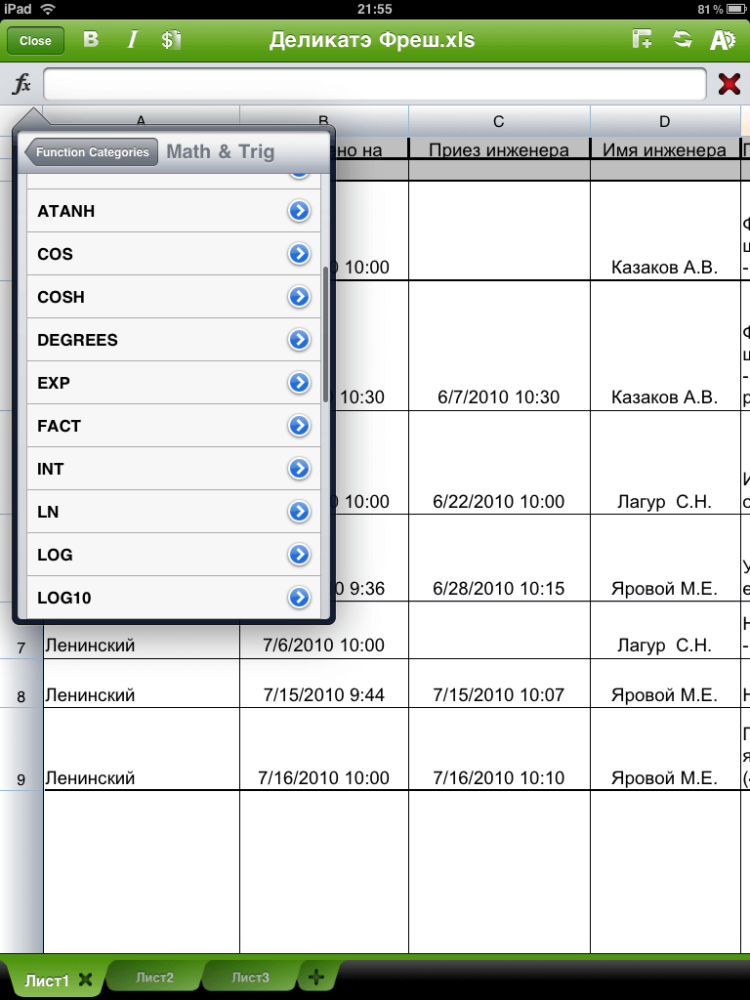The height and width of the screenshot is (1000, 750).
Task: Select cell '6/22/2010 10:00' in column C
Action: point(499,462)
